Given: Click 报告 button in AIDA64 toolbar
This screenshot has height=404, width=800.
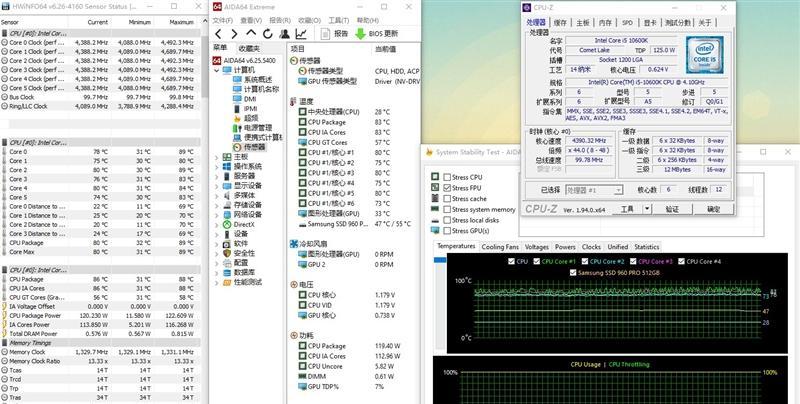Looking at the screenshot, I should pyautogui.click(x=336, y=34).
